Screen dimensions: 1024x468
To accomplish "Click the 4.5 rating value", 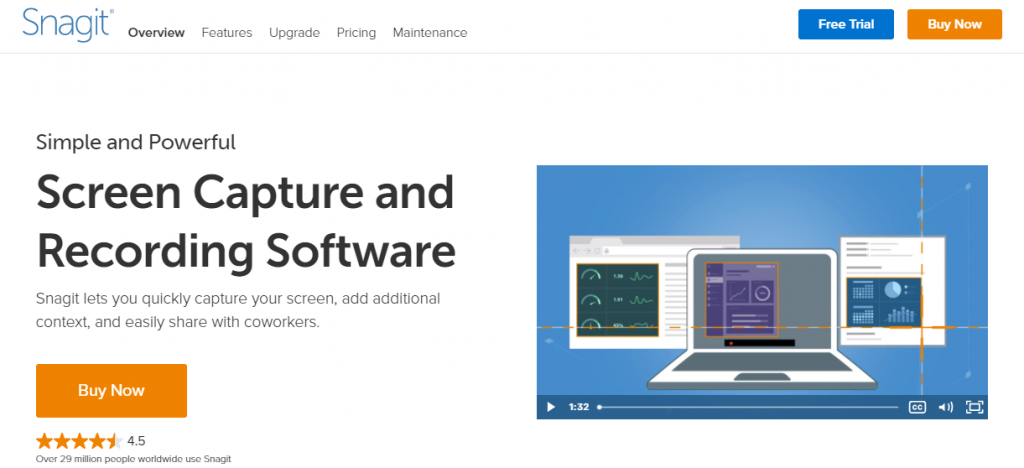I will tap(136, 441).
